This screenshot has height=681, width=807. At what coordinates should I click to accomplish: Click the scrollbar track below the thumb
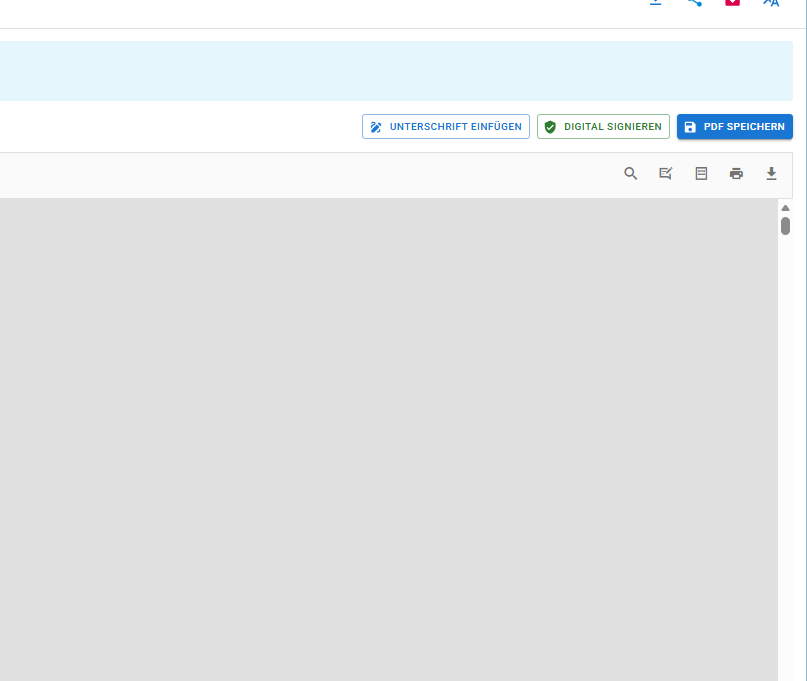[x=785, y=450]
